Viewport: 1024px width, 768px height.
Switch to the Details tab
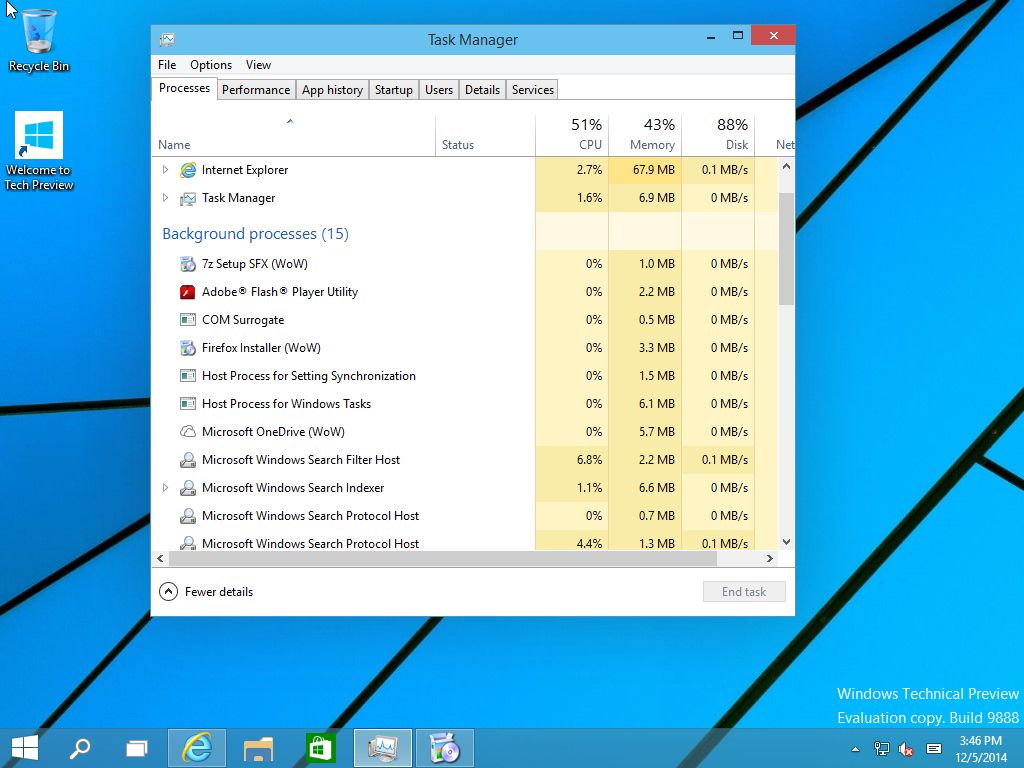pos(483,89)
